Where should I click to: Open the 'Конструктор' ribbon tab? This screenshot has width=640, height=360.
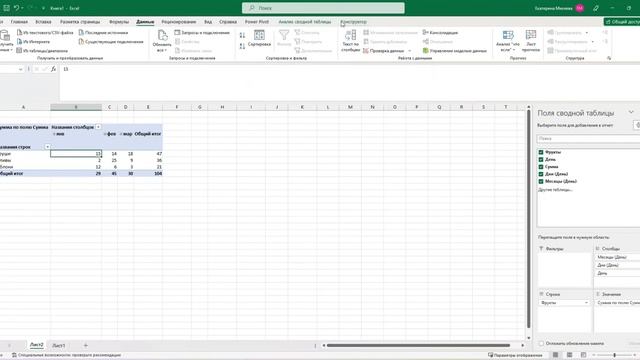coord(354,22)
